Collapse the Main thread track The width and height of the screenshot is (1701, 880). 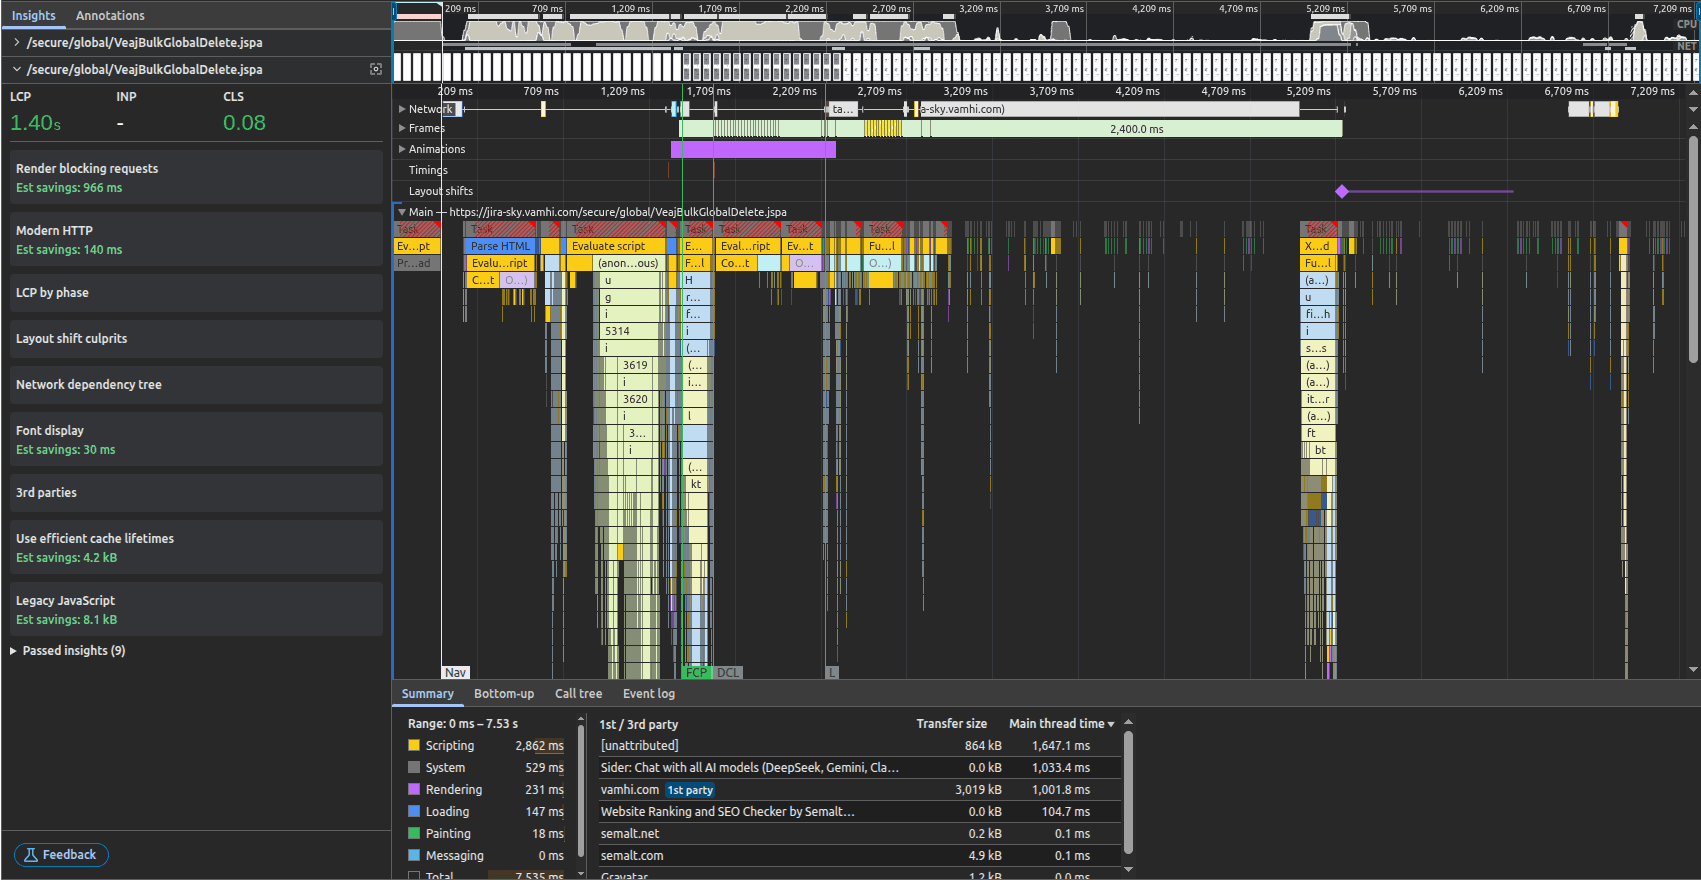[402, 212]
